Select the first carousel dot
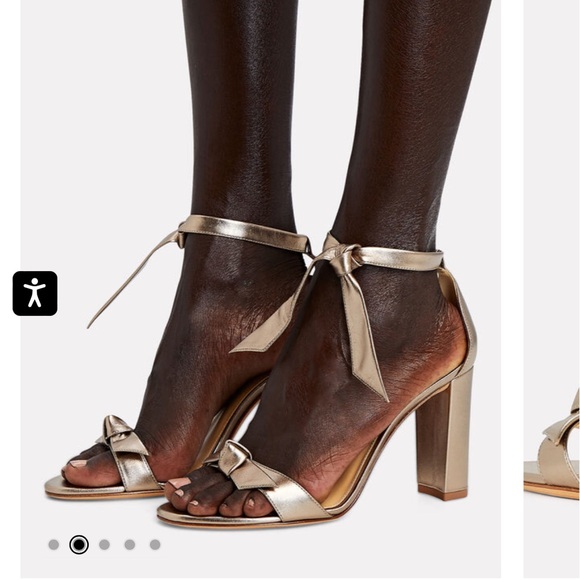 [x=54, y=544]
